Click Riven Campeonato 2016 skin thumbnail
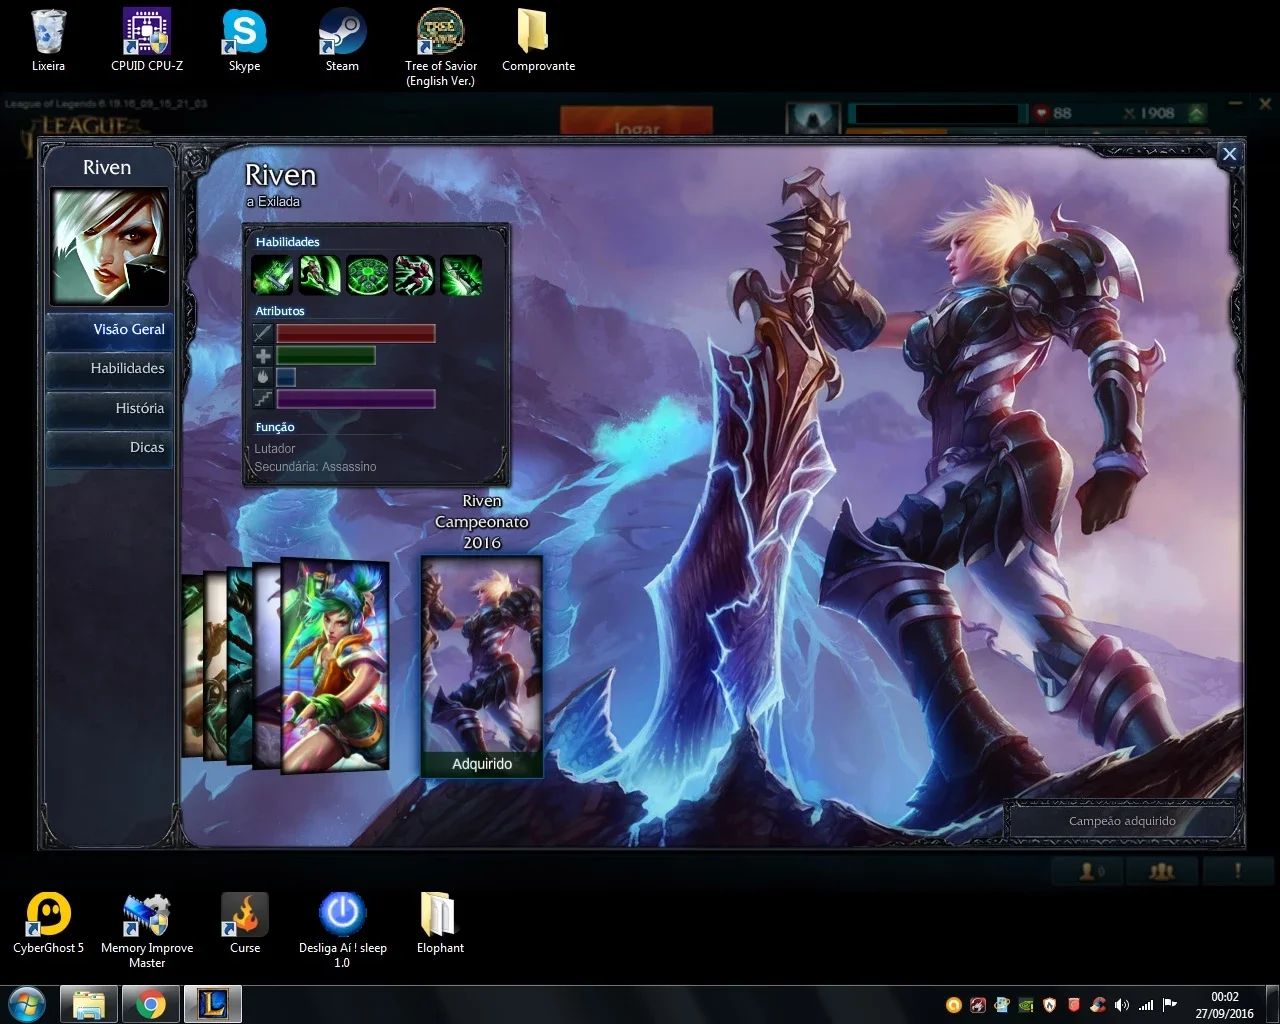 pyautogui.click(x=482, y=666)
